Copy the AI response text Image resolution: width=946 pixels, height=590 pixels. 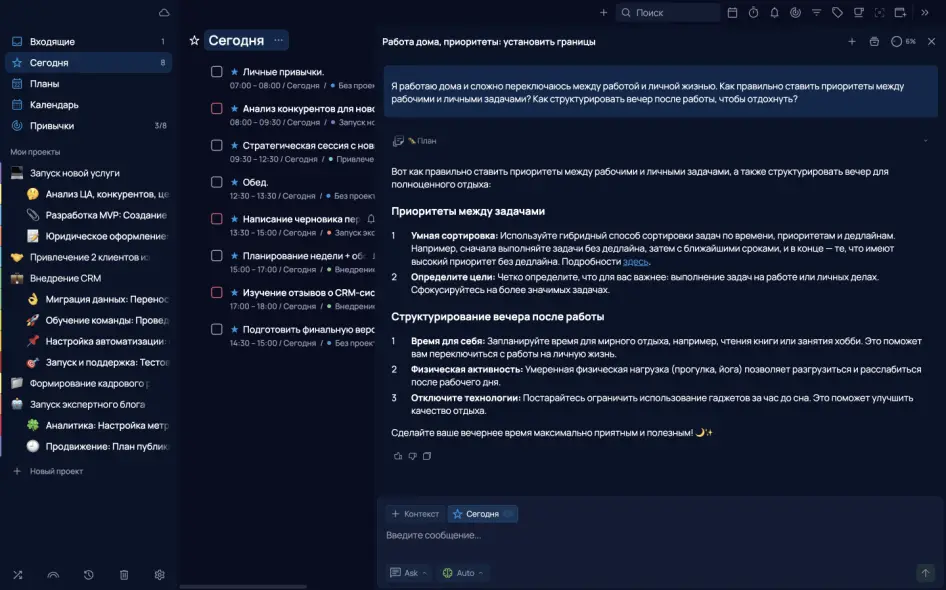point(427,456)
